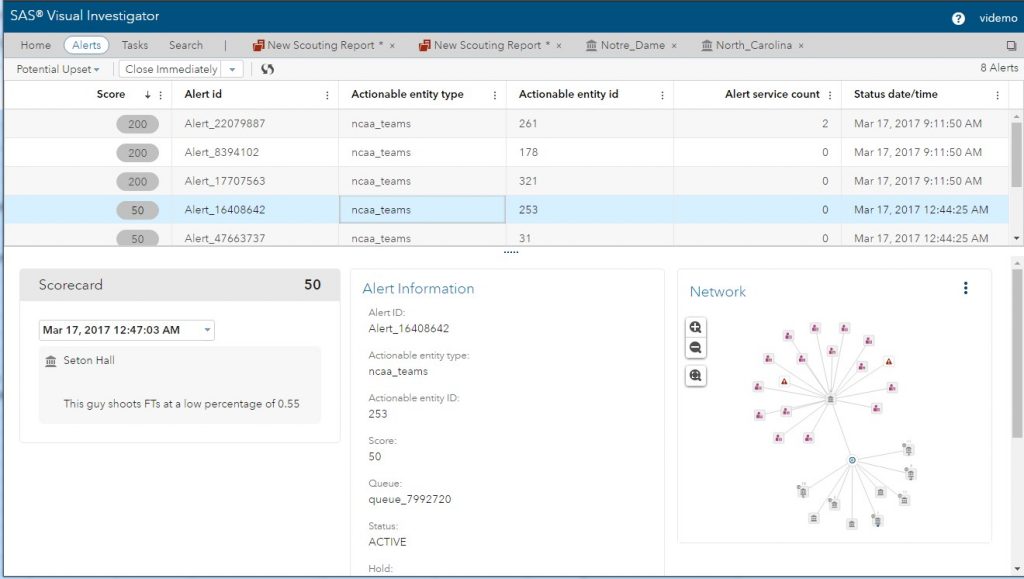Click the window restore icon below videmo
1024x579 pixels.
coord(1011,45)
